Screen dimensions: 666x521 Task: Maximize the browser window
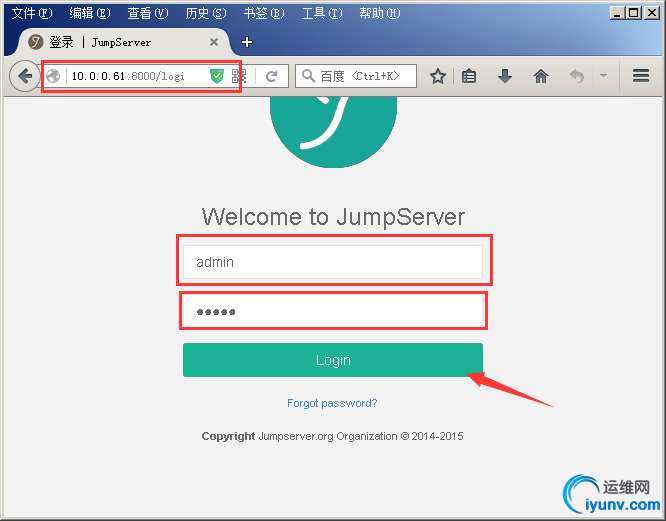click(x=633, y=13)
